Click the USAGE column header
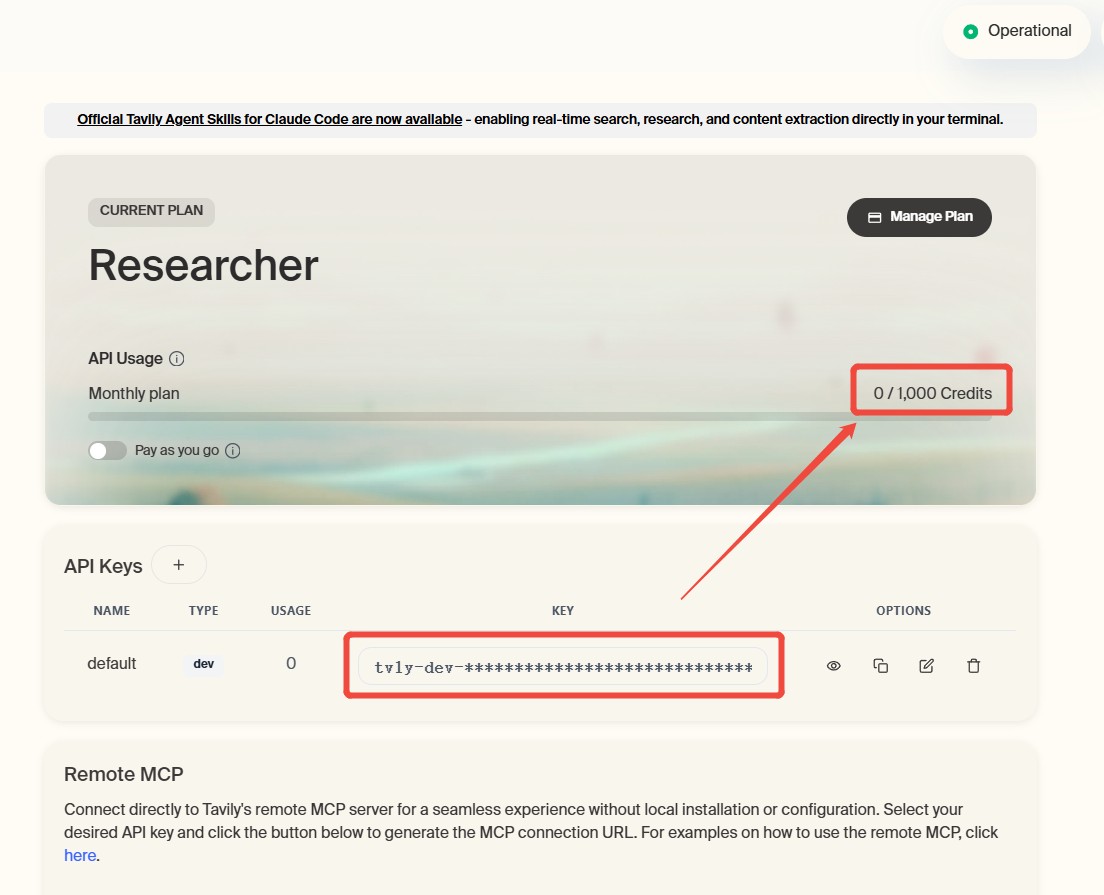 [291, 611]
